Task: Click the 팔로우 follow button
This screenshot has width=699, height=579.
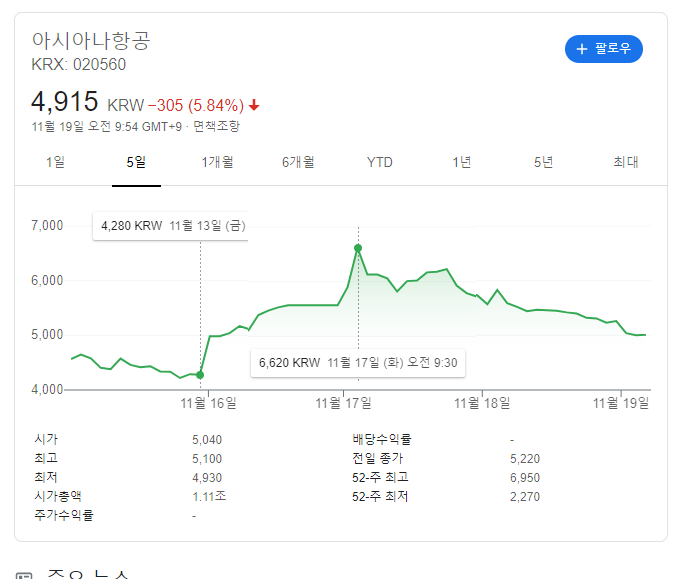Action: click(604, 49)
